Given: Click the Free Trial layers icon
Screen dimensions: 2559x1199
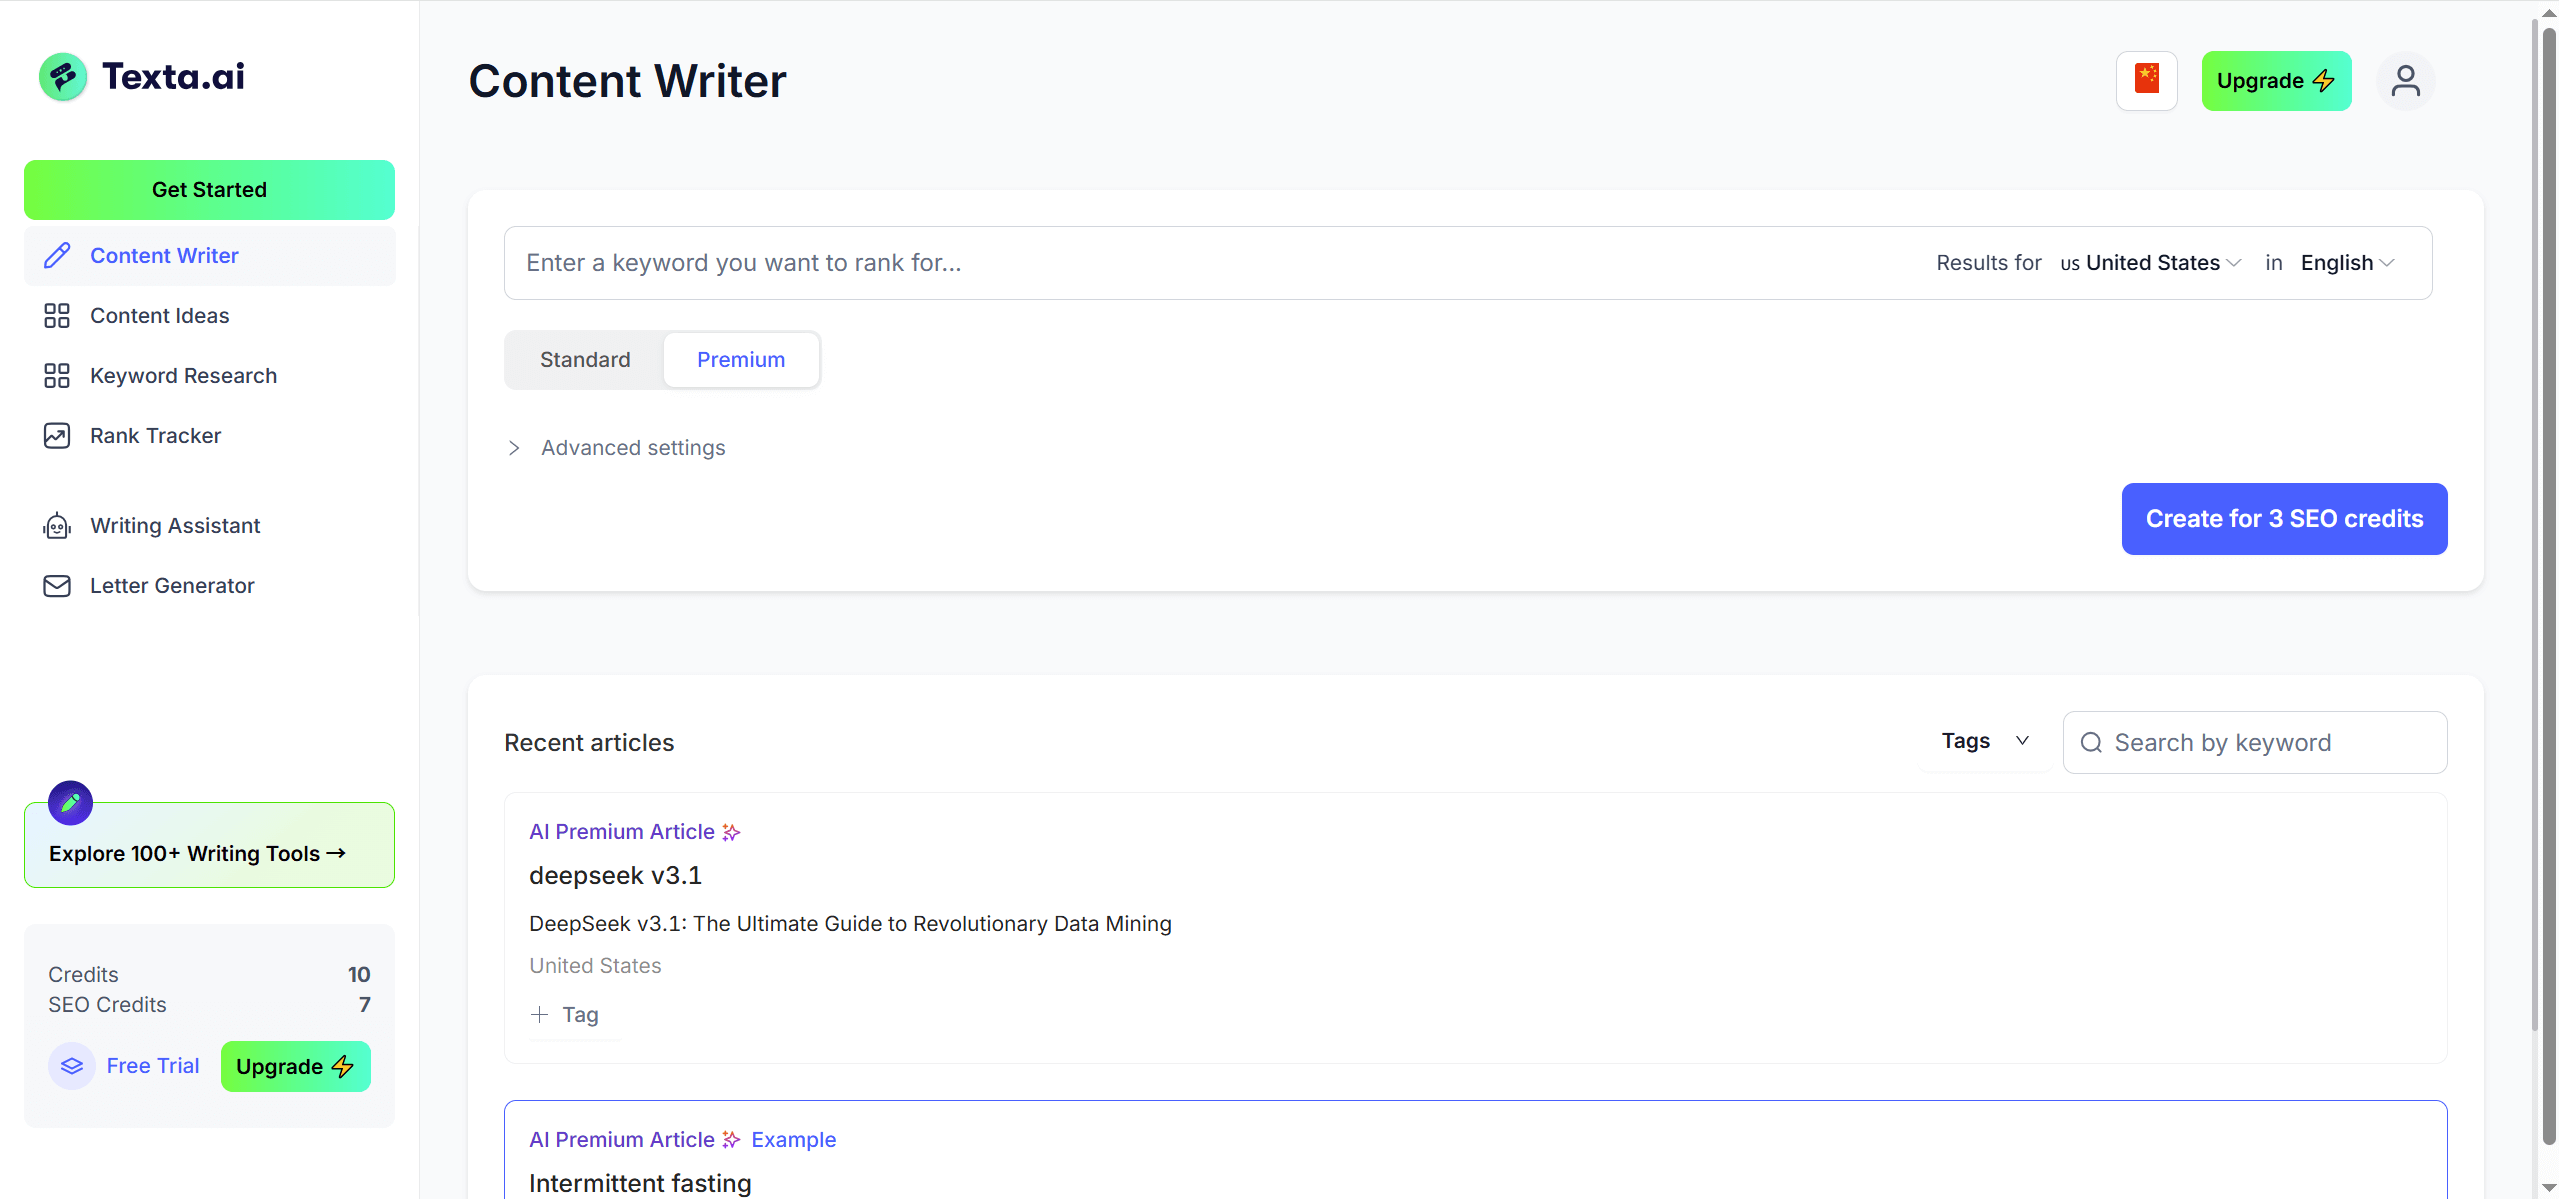Looking at the screenshot, I should [72, 1066].
